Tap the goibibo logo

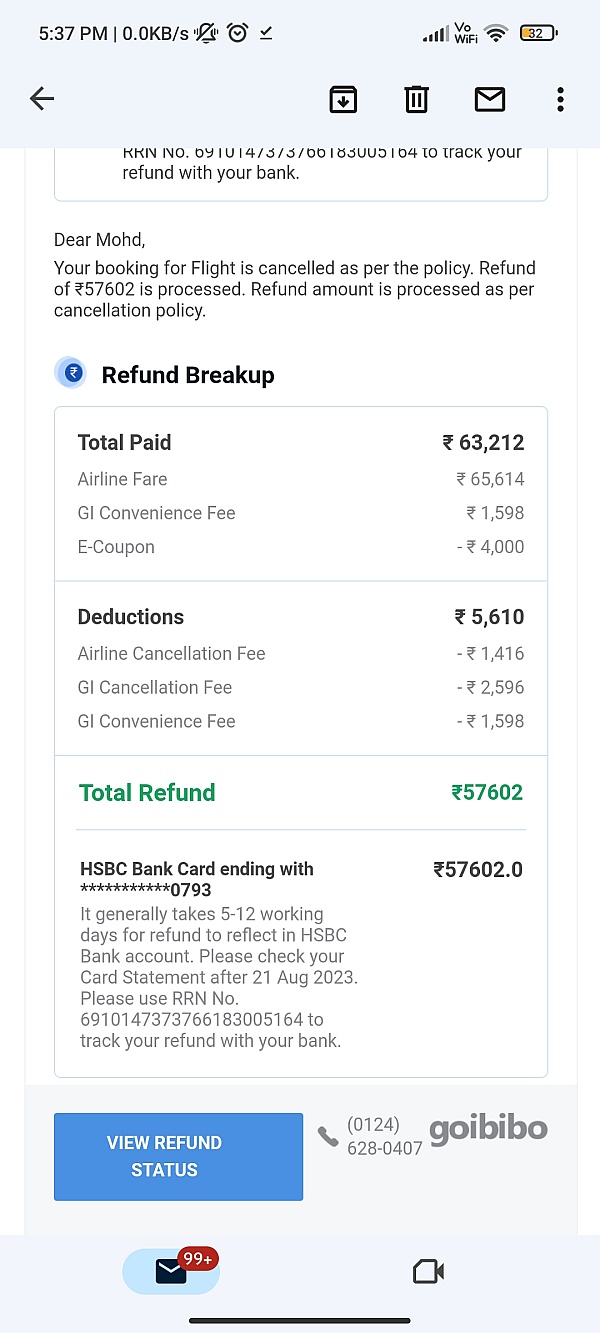click(x=488, y=1129)
